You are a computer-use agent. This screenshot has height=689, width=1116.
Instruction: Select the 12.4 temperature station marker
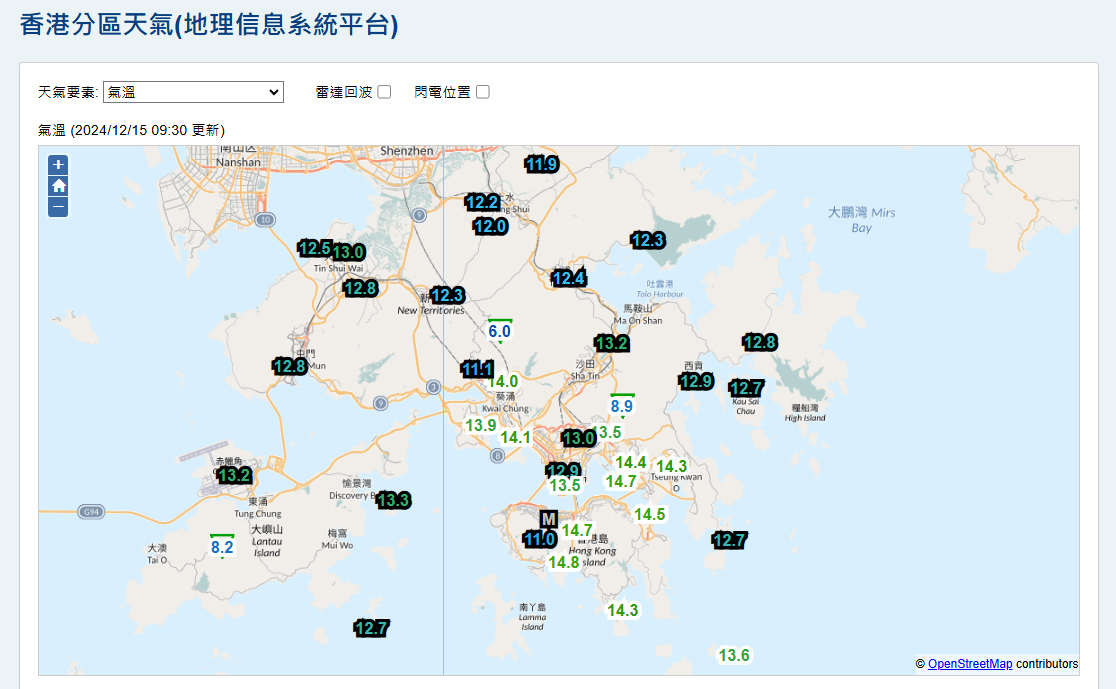569,278
